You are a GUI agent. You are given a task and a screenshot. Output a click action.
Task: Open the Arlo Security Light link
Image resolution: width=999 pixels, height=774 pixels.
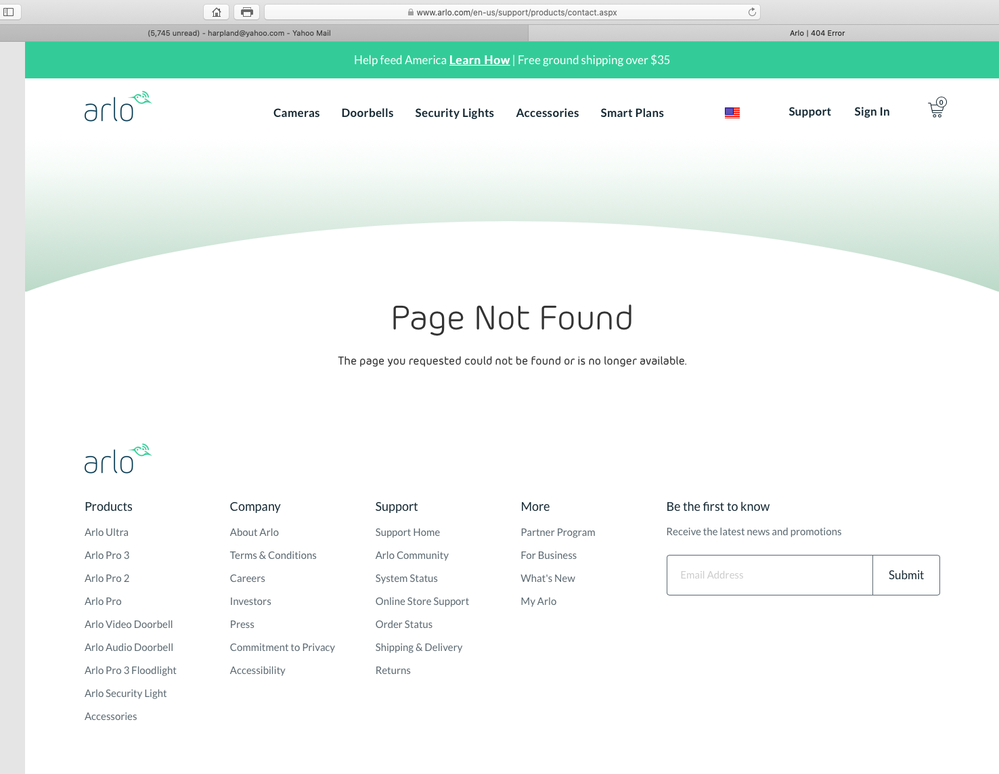tap(126, 693)
